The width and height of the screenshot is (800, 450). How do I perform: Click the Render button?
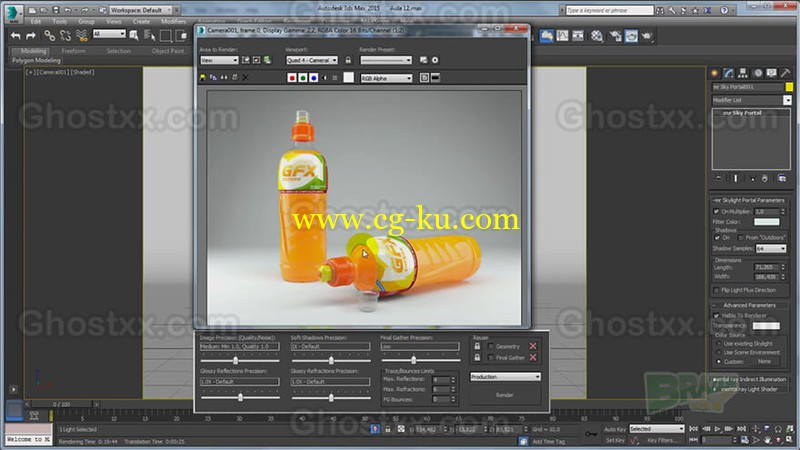505,395
